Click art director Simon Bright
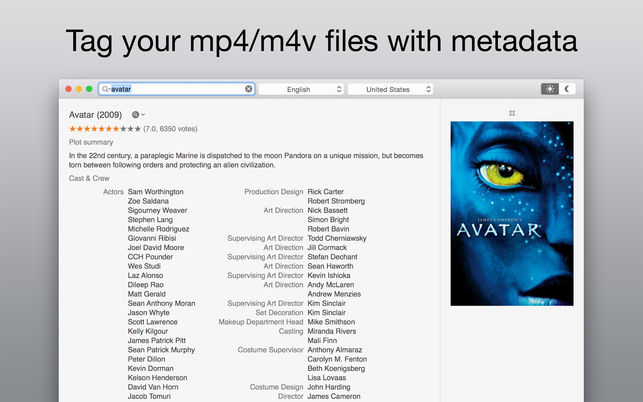643x402 pixels. pos(328,219)
